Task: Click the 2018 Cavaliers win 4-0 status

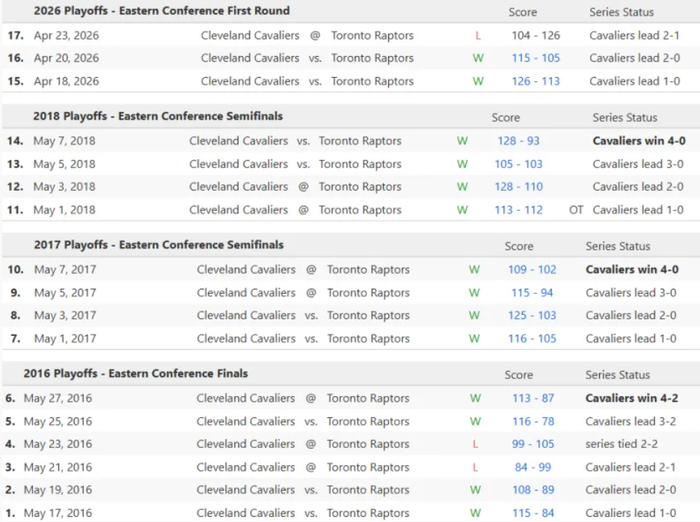Action: [x=639, y=141]
